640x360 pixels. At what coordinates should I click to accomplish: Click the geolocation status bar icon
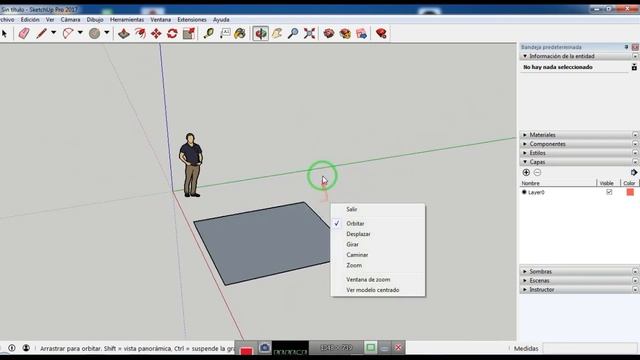[x=12, y=348]
